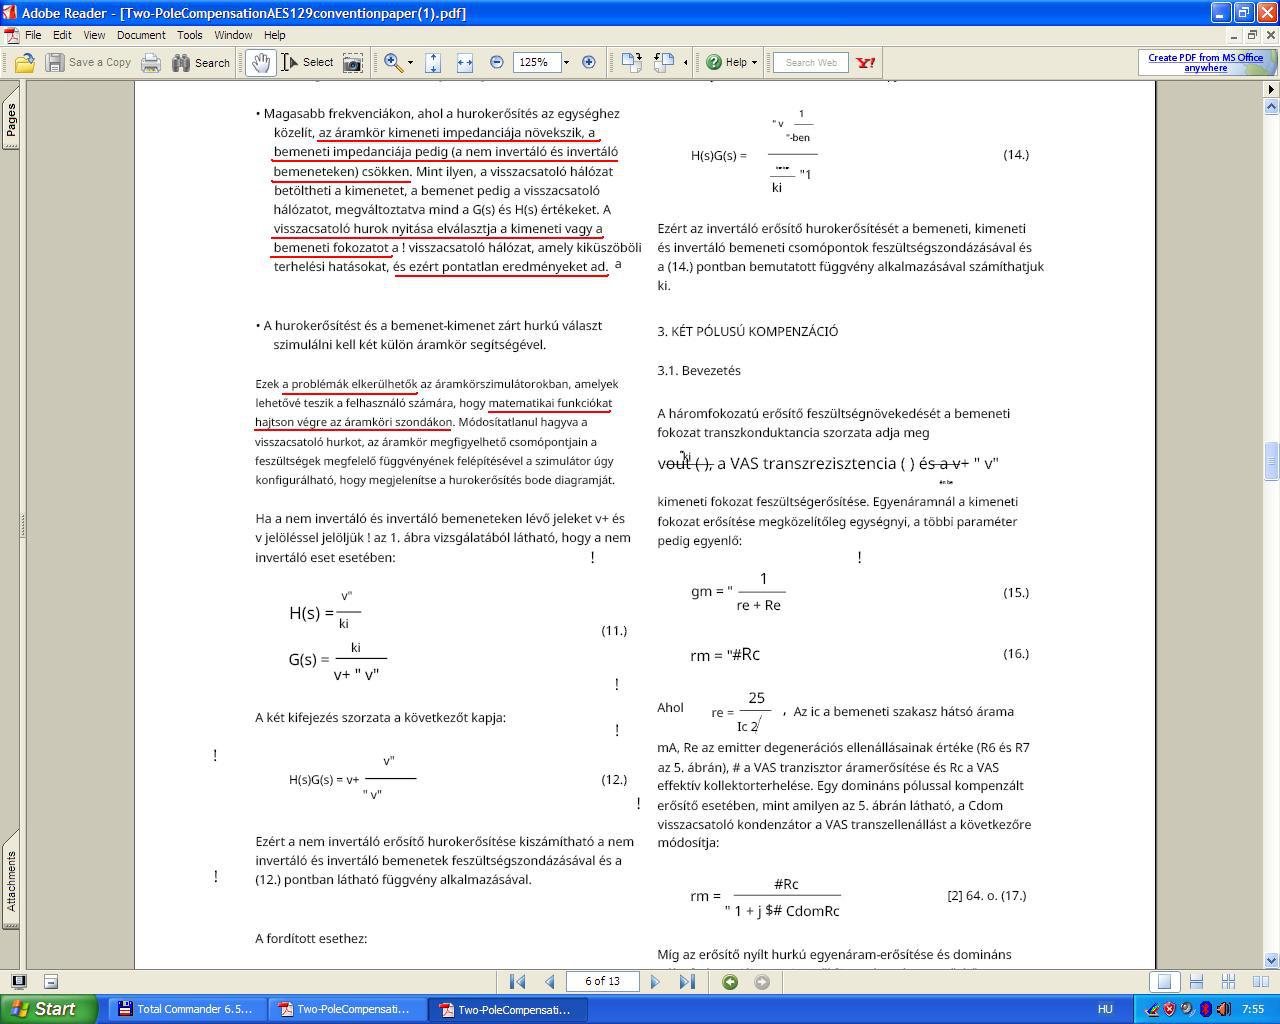
Task: Pick the Zoom In magnifier tool
Action: click(393, 62)
